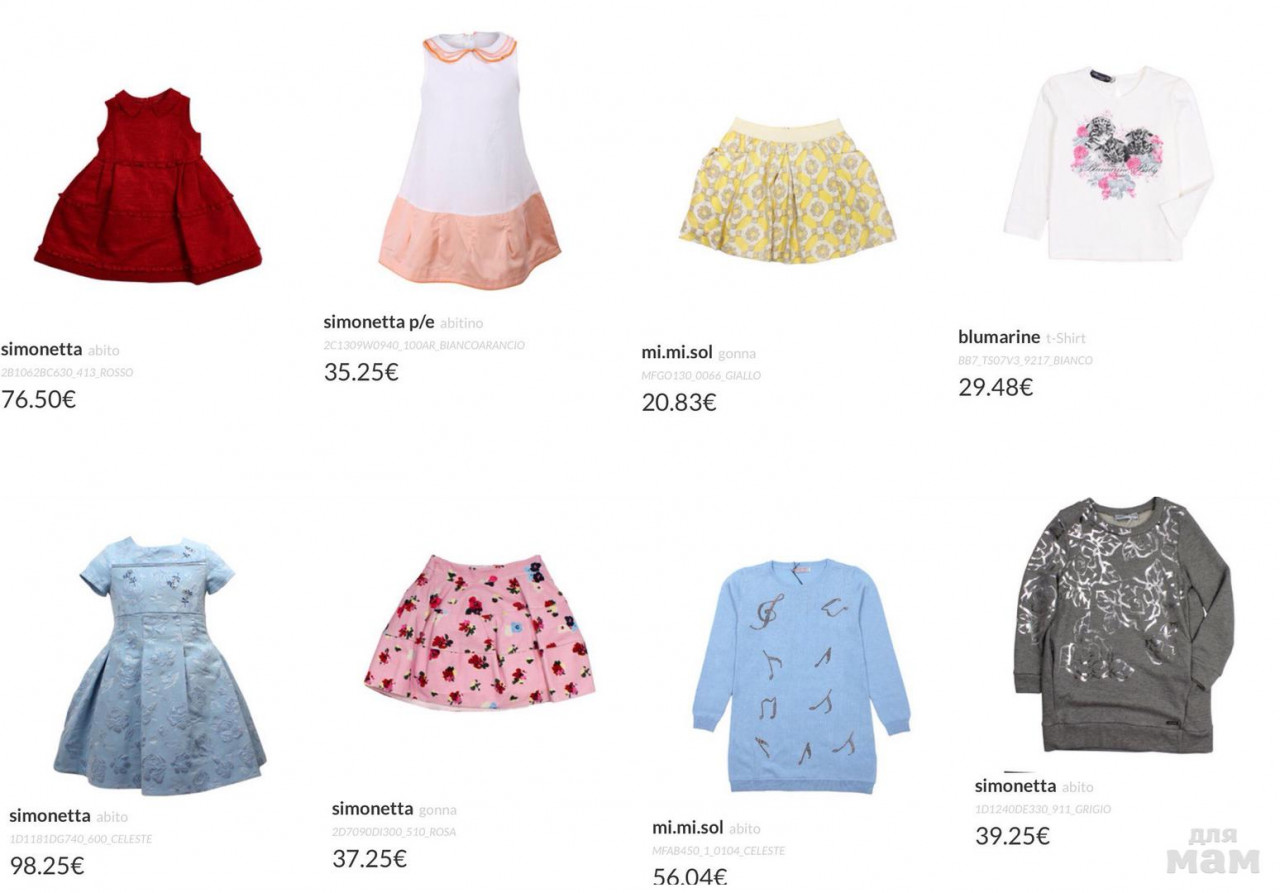Viewport: 1280px width, 893px height.
Task: Click the blumarine brand name link
Action: tap(999, 337)
